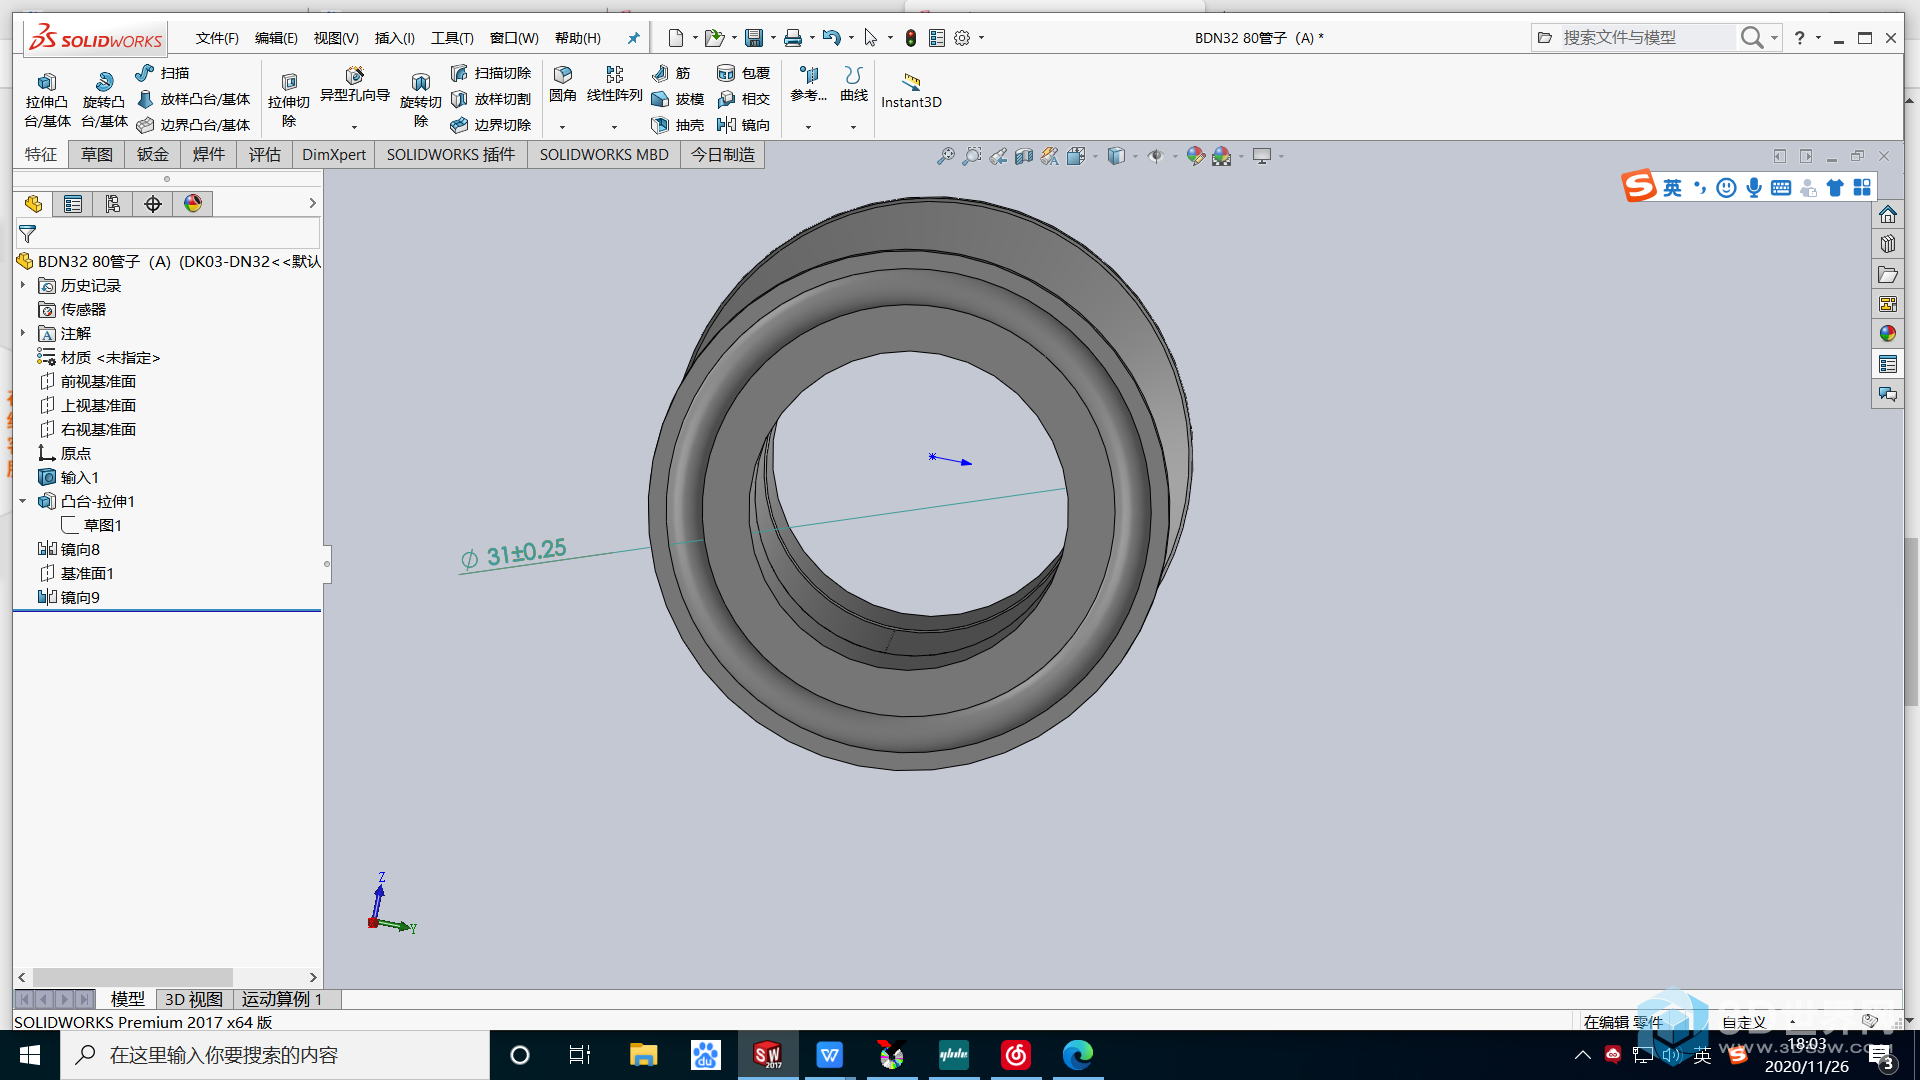The image size is (1920, 1080).
Task: Open the Hole Wizard dropdown arrow
Action: click(354, 127)
